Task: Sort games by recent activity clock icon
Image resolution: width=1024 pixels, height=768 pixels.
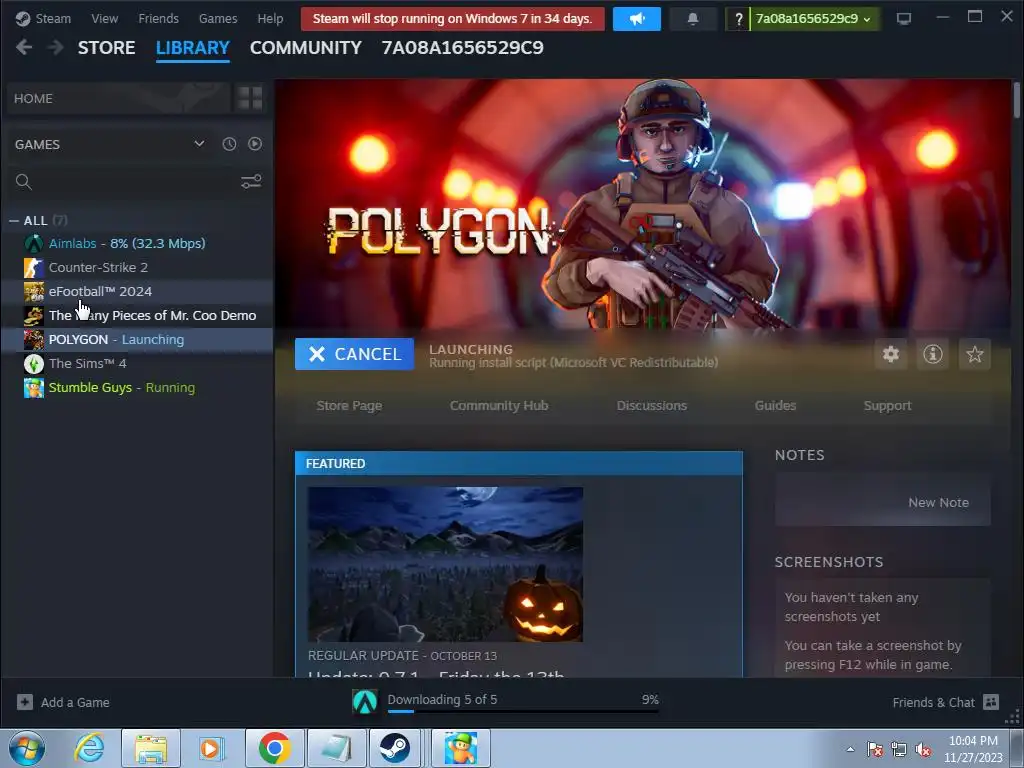Action: [229, 144]
